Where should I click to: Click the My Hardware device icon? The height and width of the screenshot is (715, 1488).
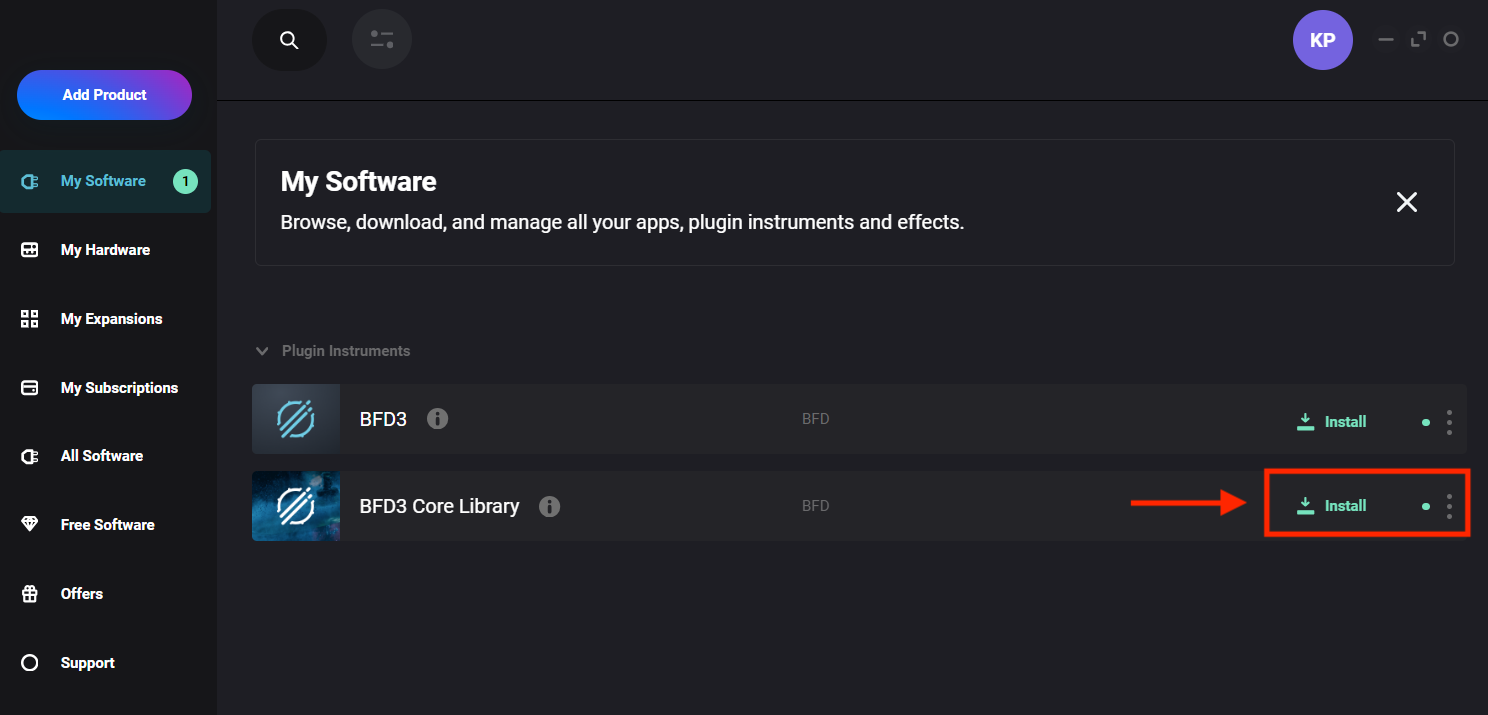pos(30,250)
